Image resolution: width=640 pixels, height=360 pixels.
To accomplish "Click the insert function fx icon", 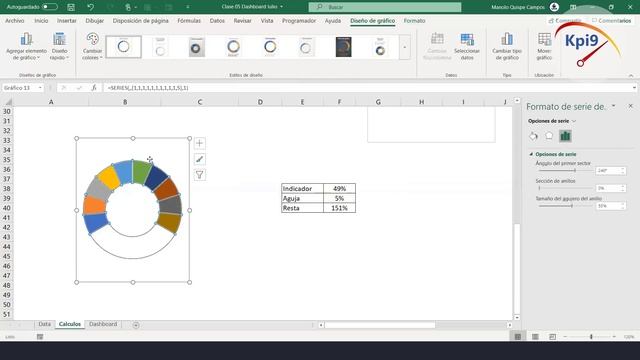I will (x=94, y=88).
